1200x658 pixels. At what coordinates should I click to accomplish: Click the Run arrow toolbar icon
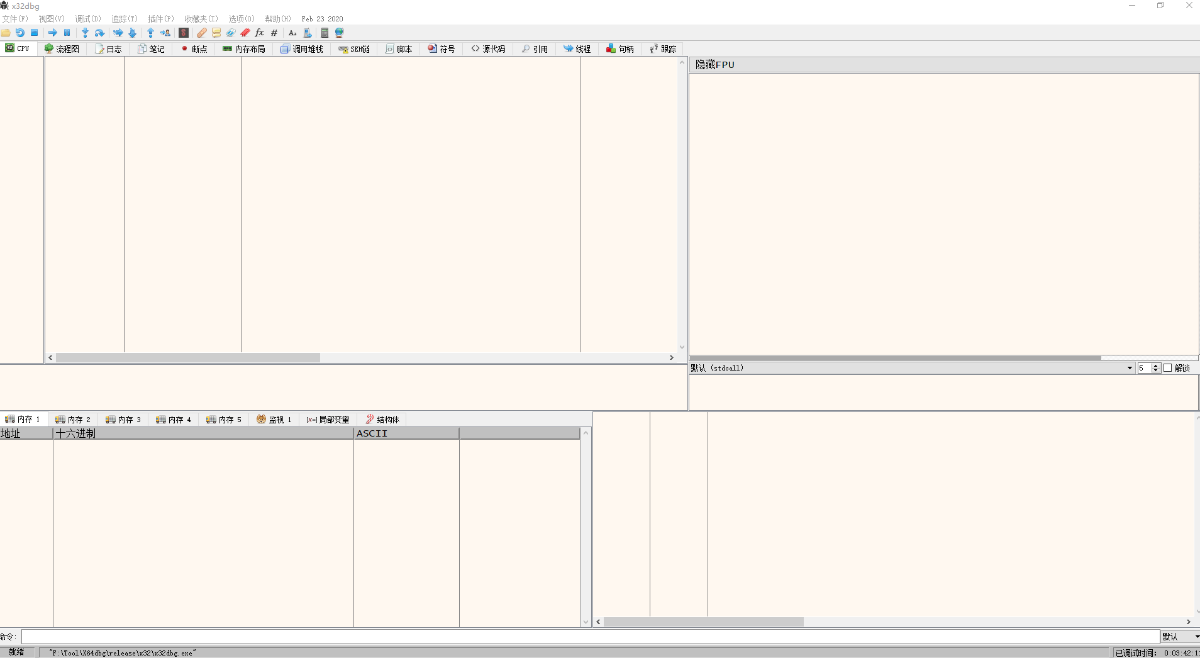click(52, 33)
